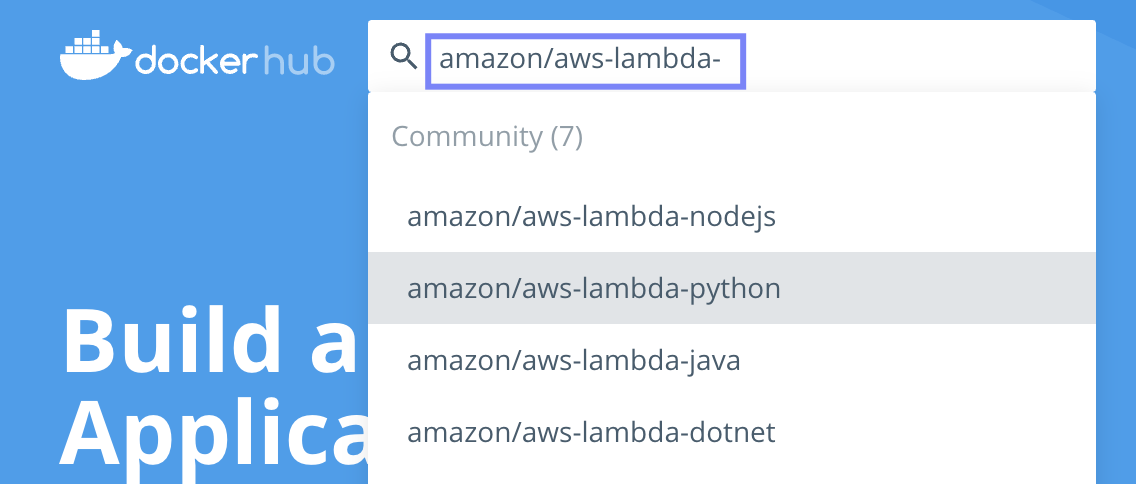Viewport: 1136px width, 484px height.
Task: Open the amazon/aws-lambda-dotnet suggestion
Action: pyautogui.click(x=732, y=432)
